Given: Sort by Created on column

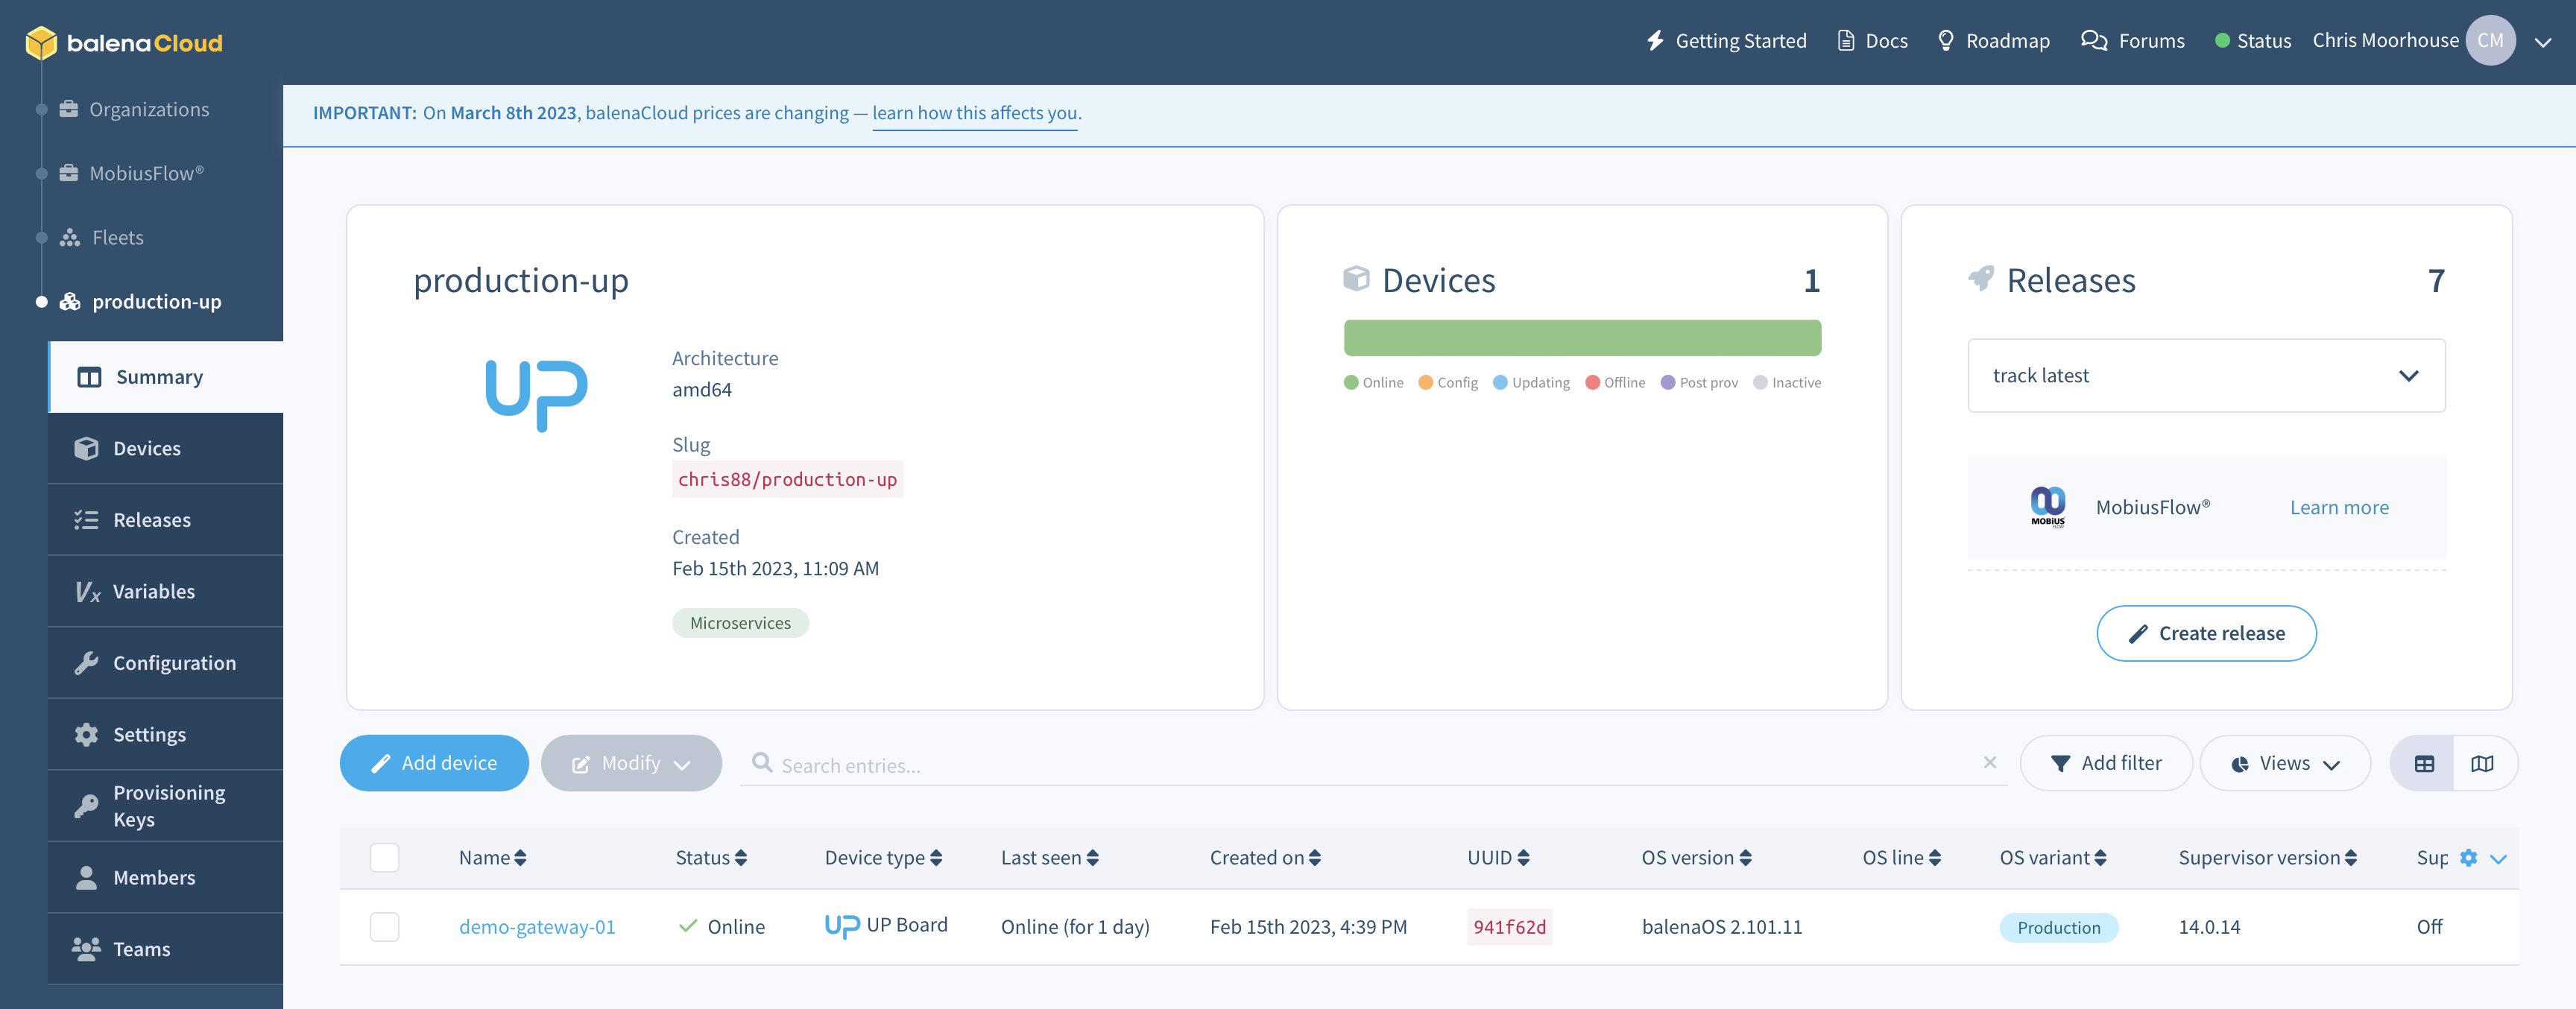Looking at the screenshot, I should coord(1265,858).
